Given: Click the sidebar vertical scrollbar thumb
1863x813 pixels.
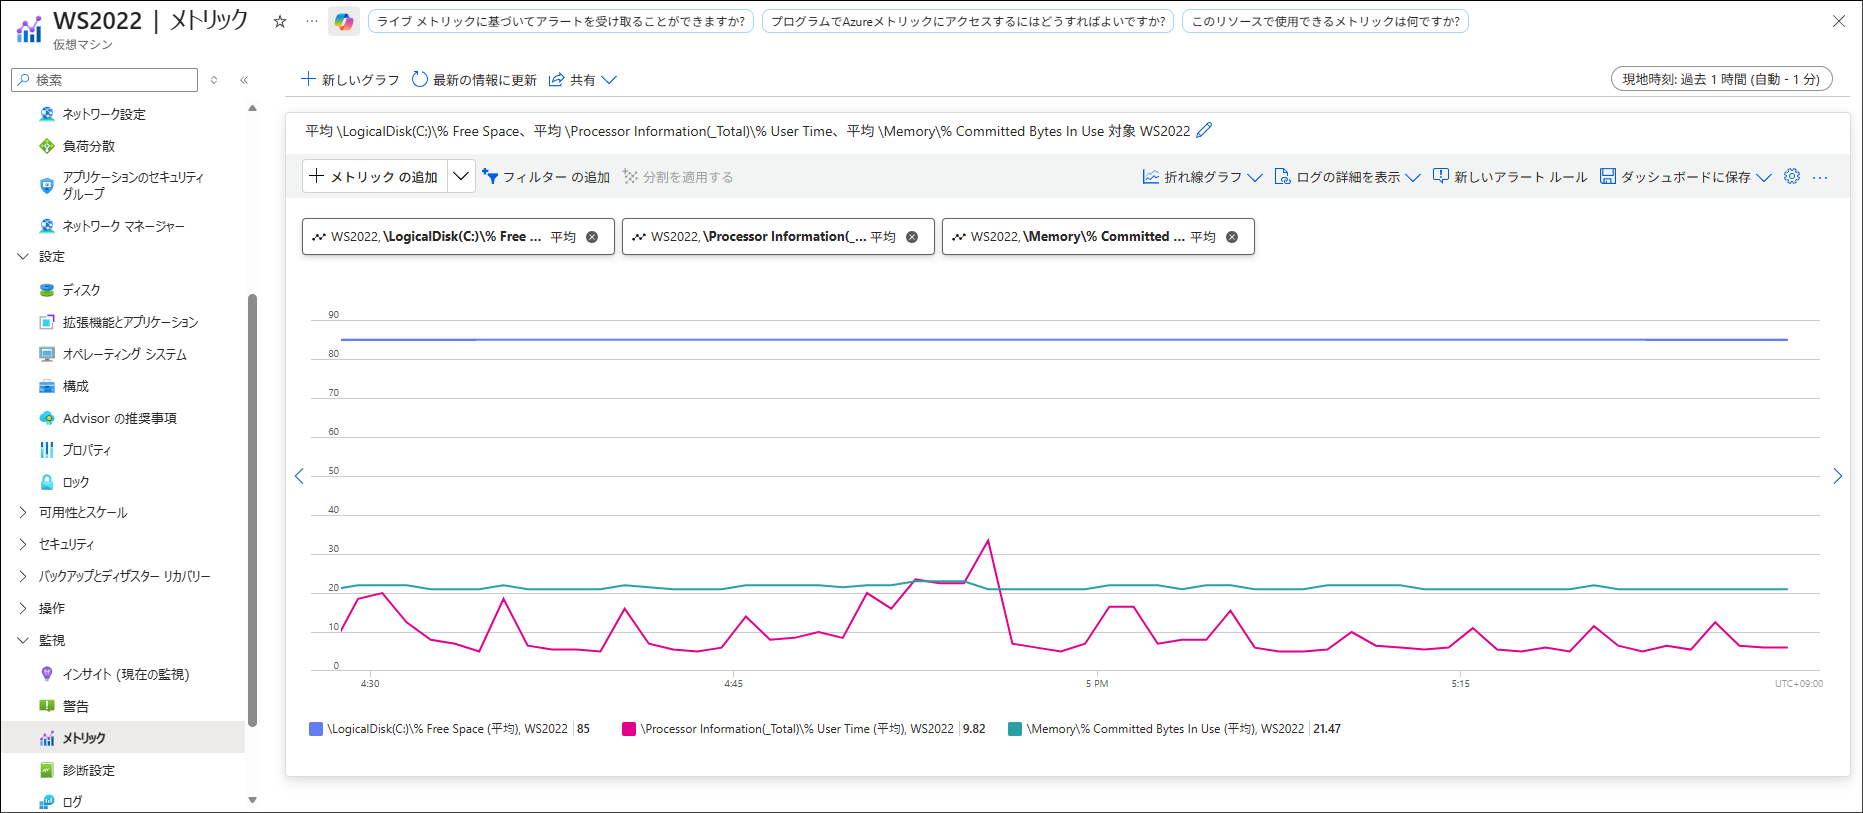Looking at the screenshot, I should click(252, 510).
